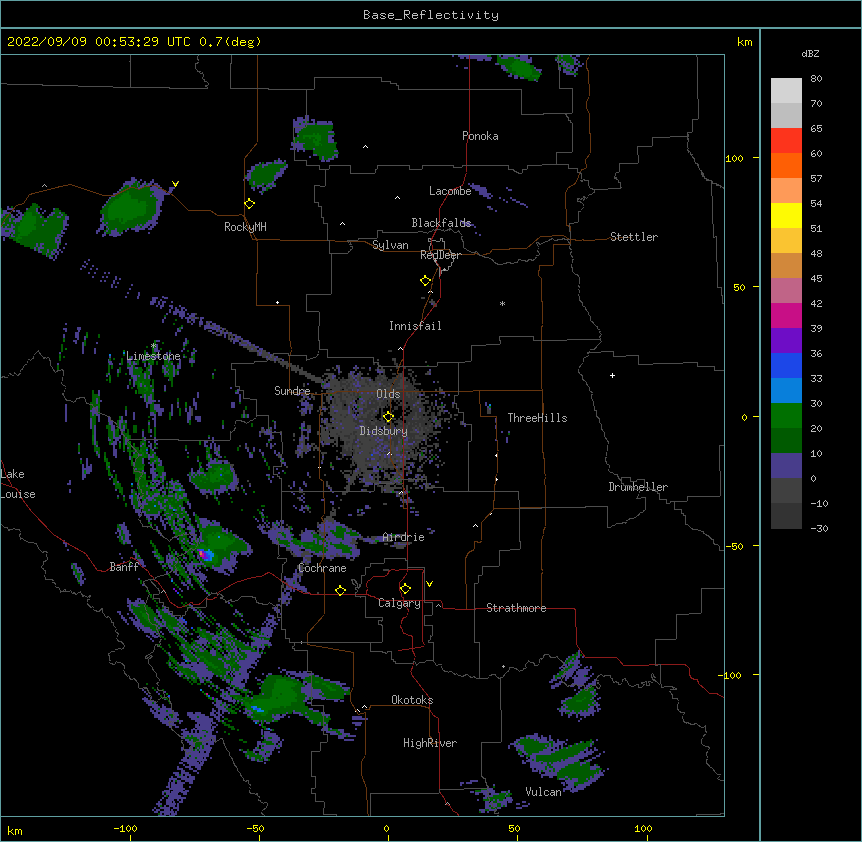Select the RockyMH label

click(245, 227)
